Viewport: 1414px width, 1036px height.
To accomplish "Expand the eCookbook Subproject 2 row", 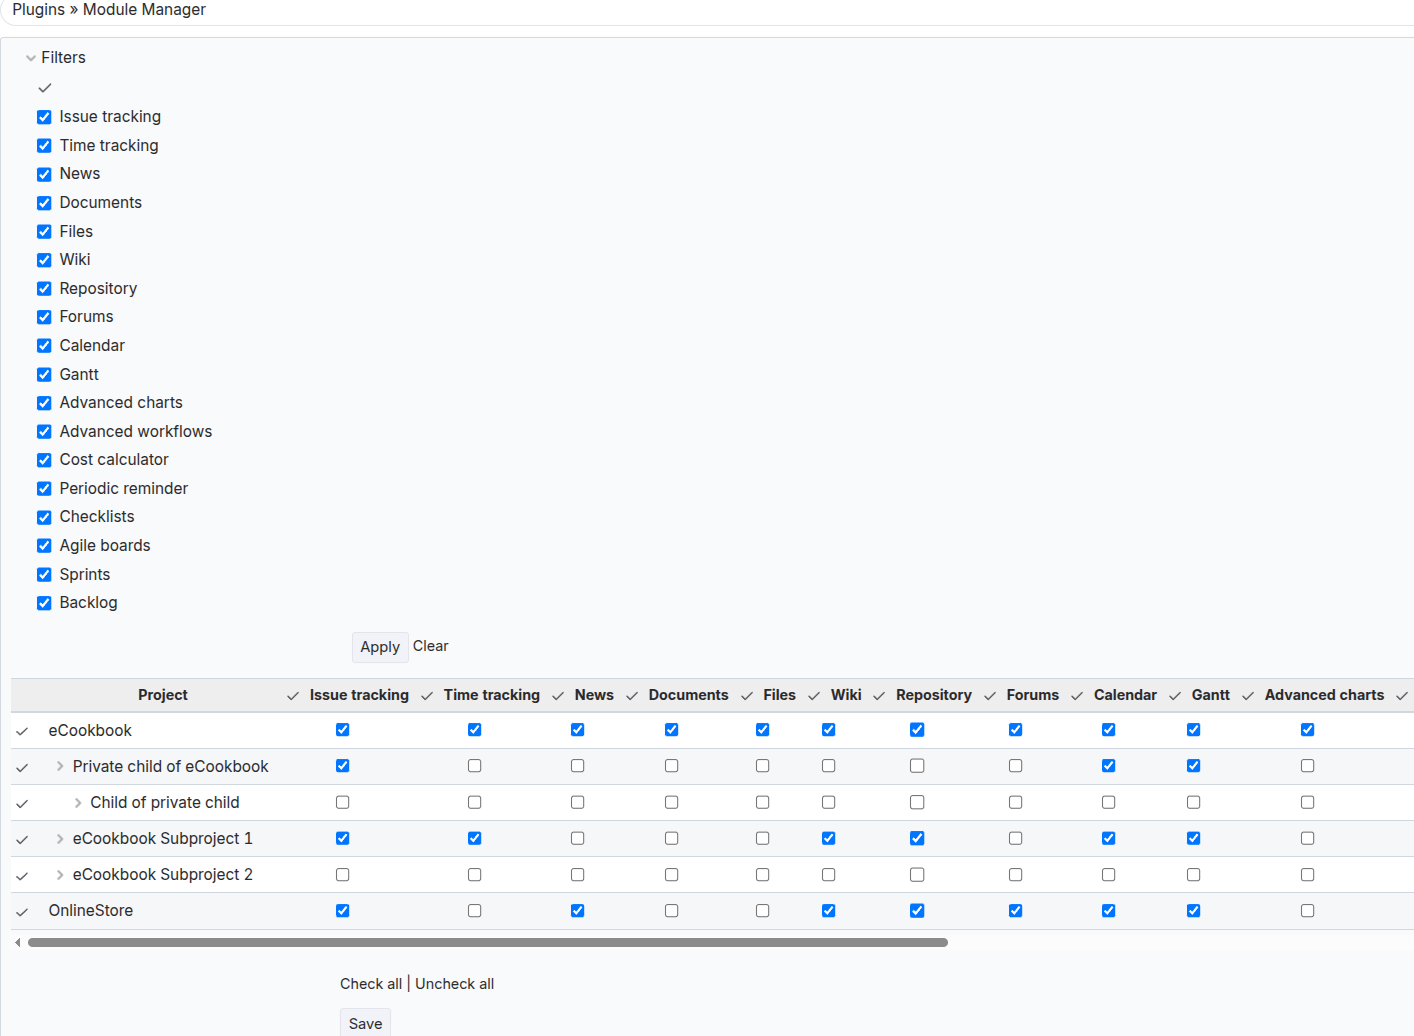I will (x=60, y=875).
